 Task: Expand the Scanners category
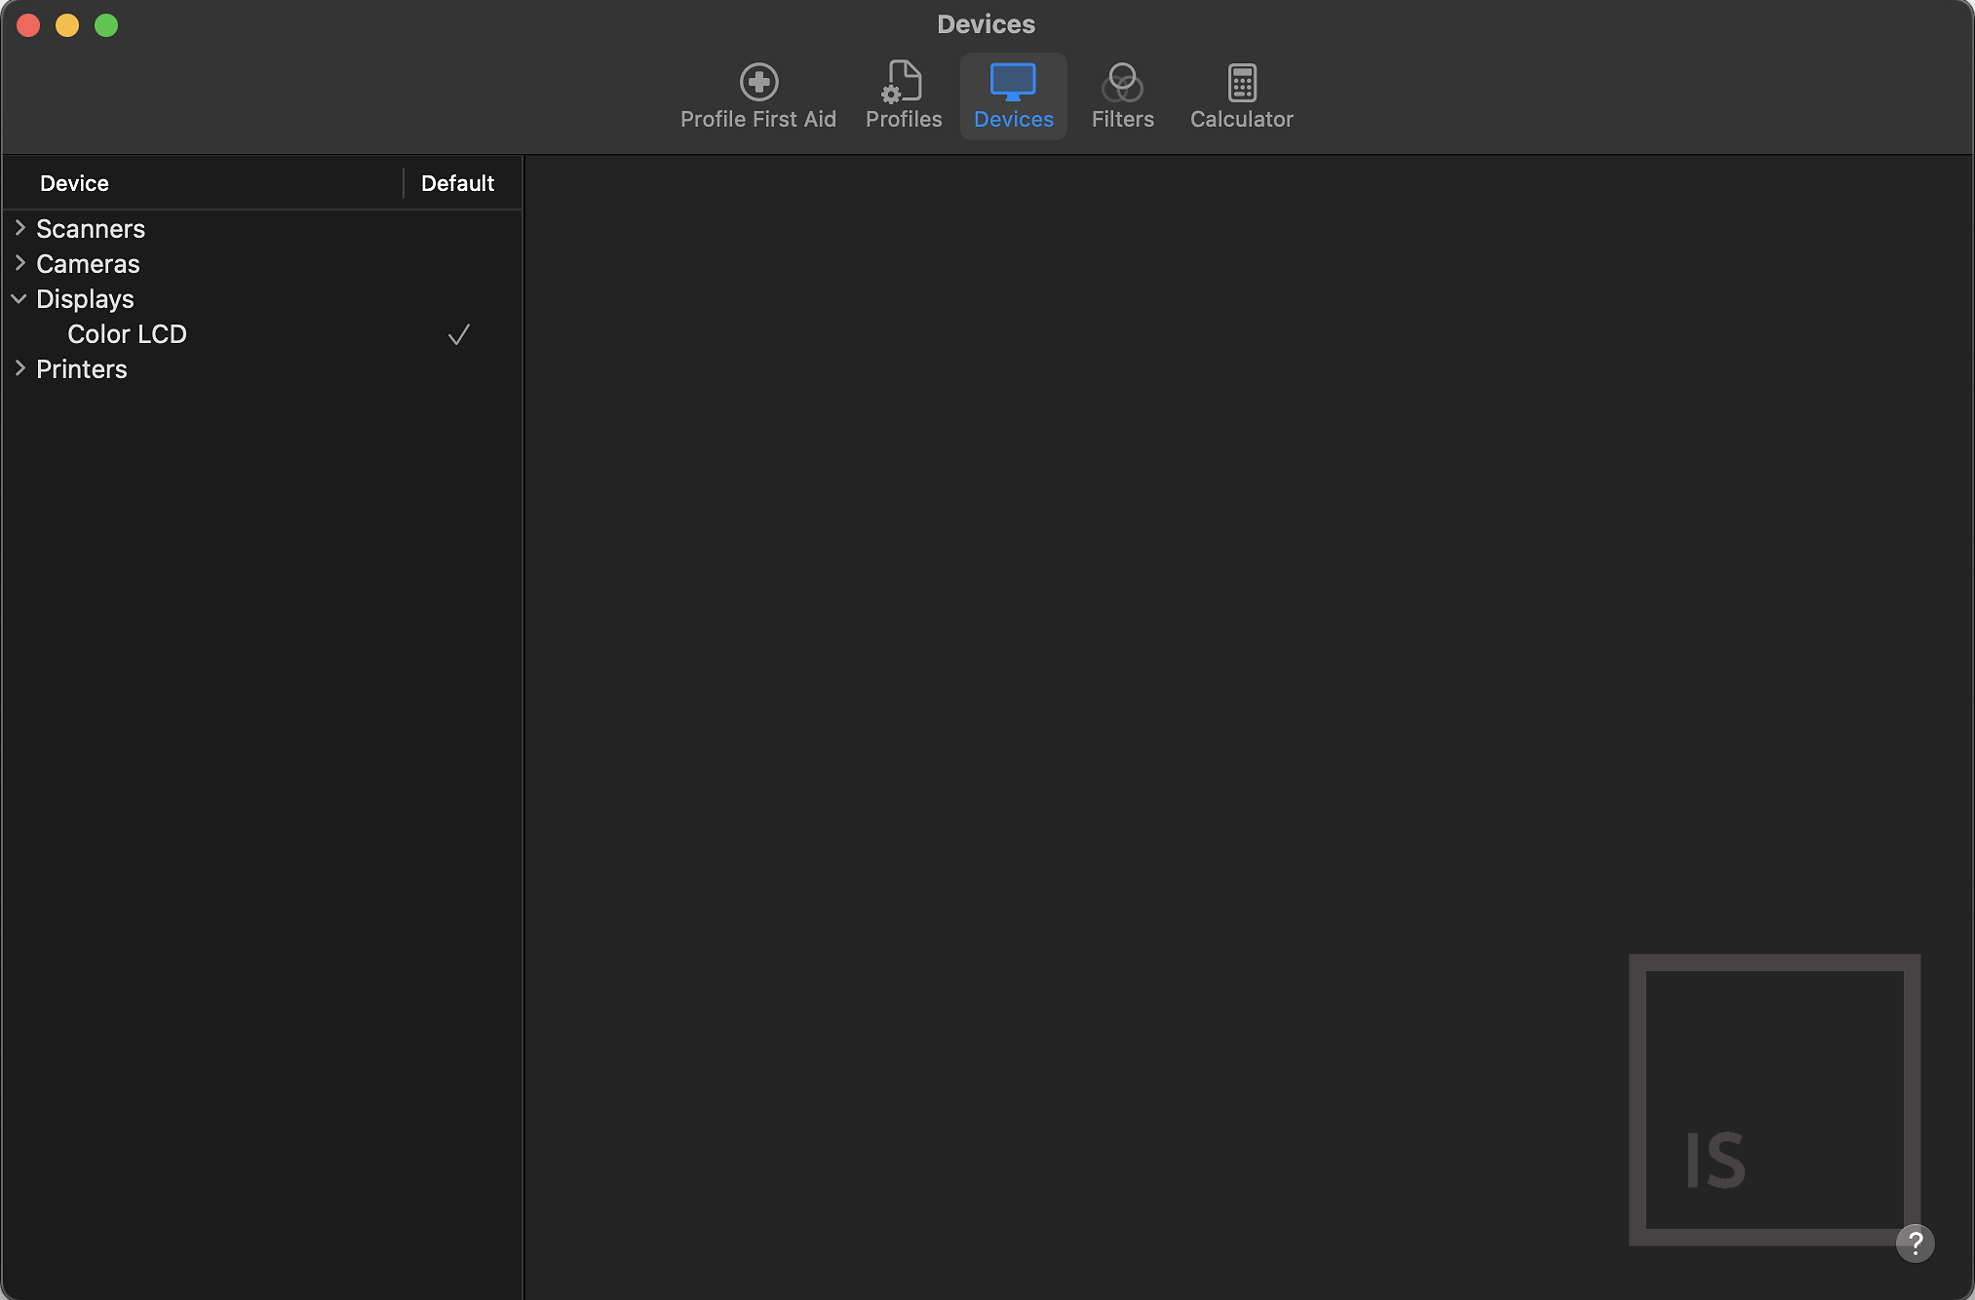pos(20,228)
